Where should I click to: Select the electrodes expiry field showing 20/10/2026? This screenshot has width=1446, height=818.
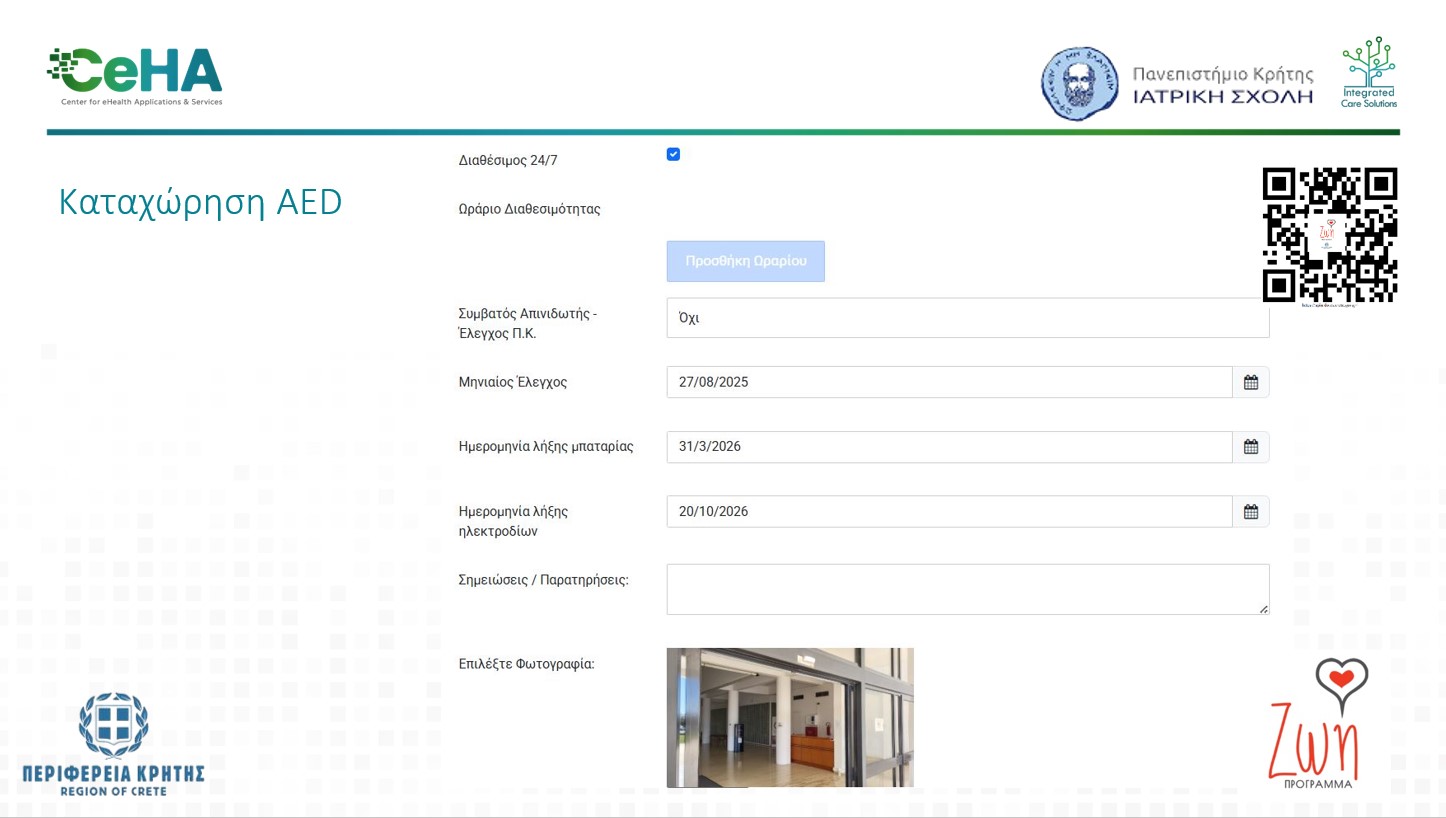(x=948, y=512)
